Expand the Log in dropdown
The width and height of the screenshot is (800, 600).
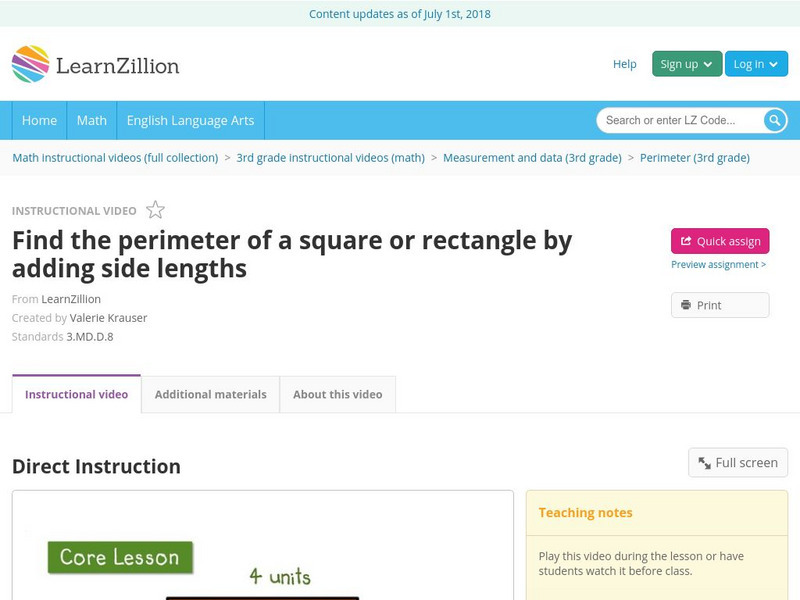[755, 62]
